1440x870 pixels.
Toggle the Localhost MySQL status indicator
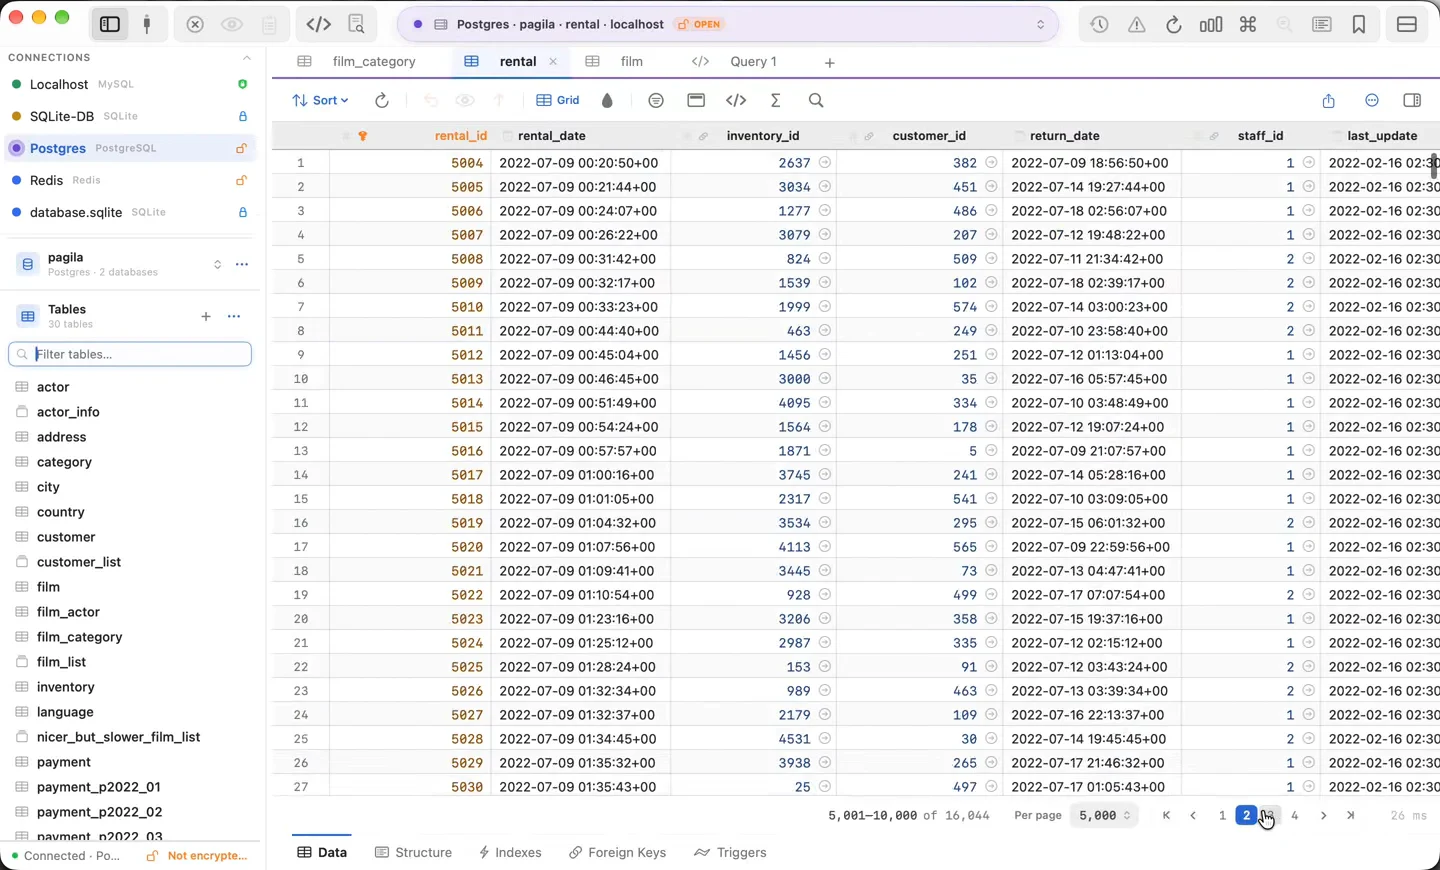coord(242,84)
